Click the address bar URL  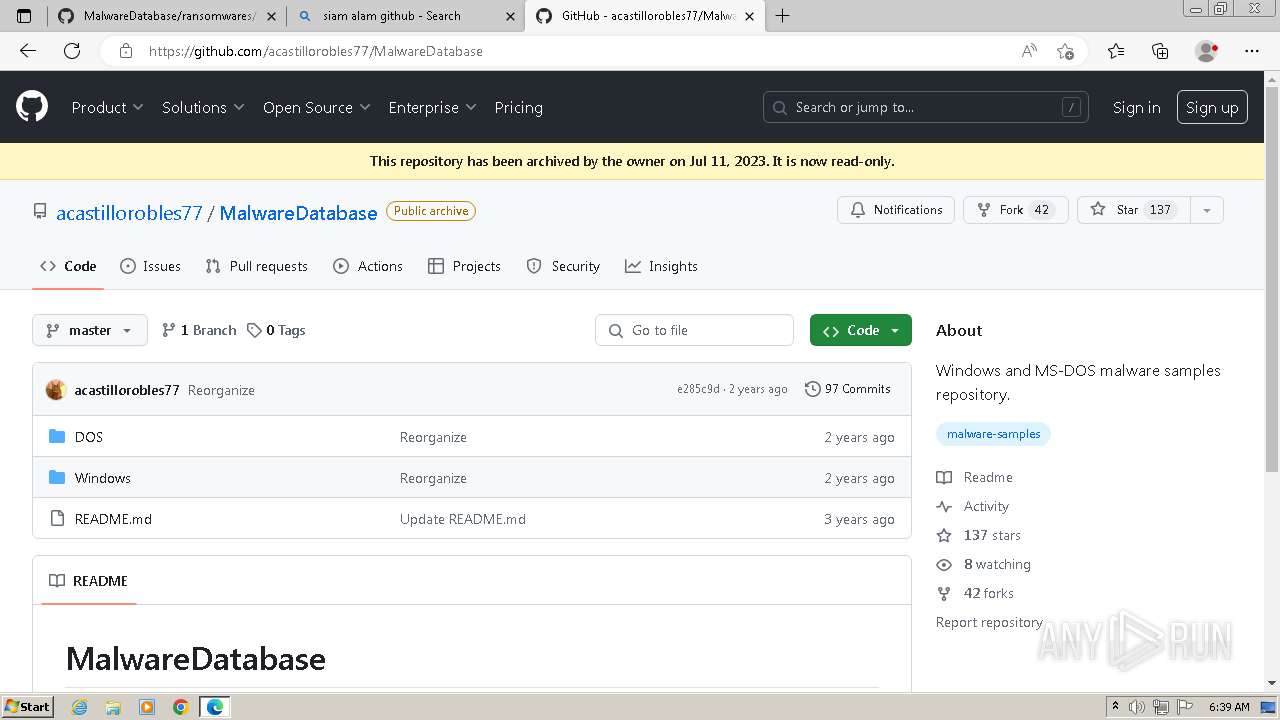(316, 51)
